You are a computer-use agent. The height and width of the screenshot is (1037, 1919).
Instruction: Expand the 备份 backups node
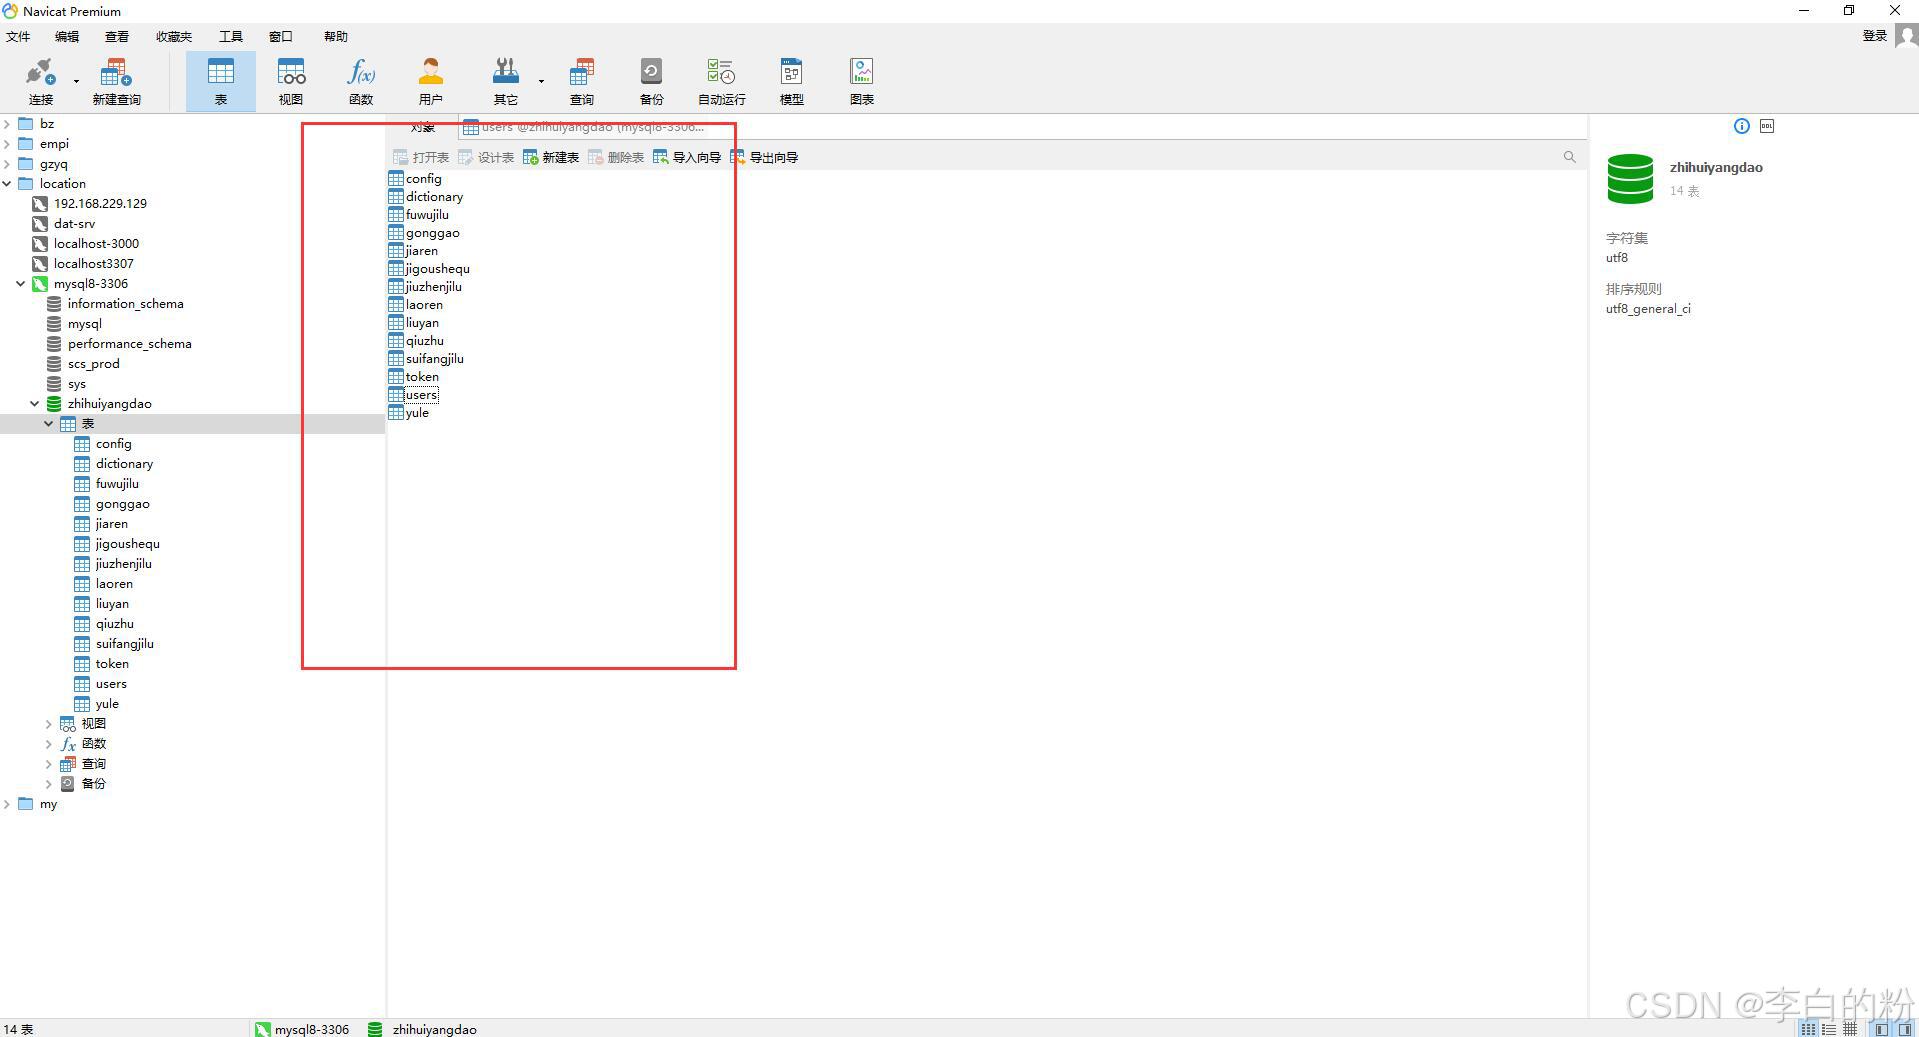[49, 784]
